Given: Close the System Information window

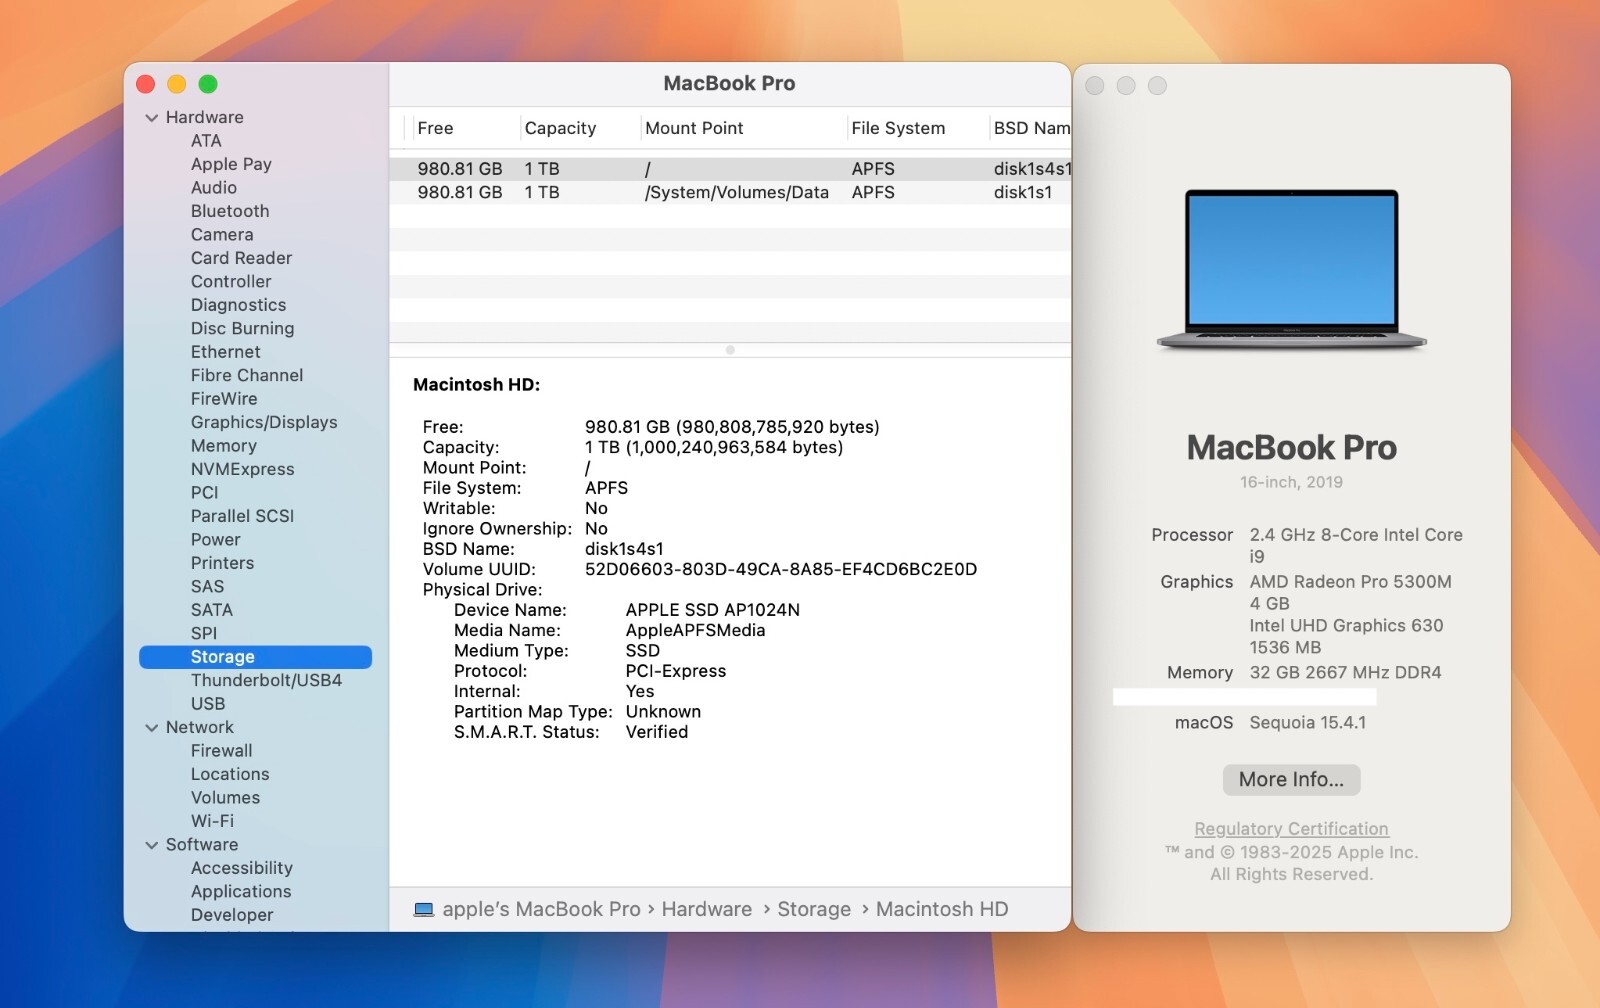Looking at the screenshot, I should [146, 84].
